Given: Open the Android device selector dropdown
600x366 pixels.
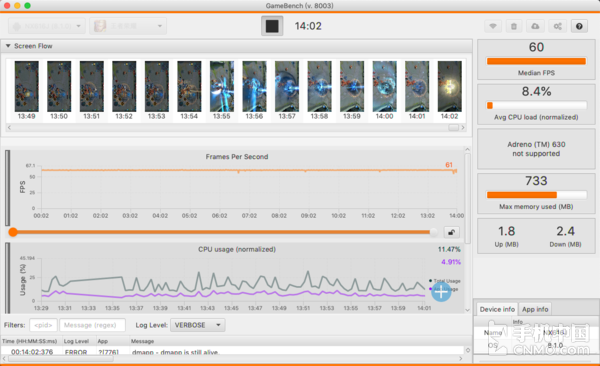Looking at the screenshot, I should 47,26.
